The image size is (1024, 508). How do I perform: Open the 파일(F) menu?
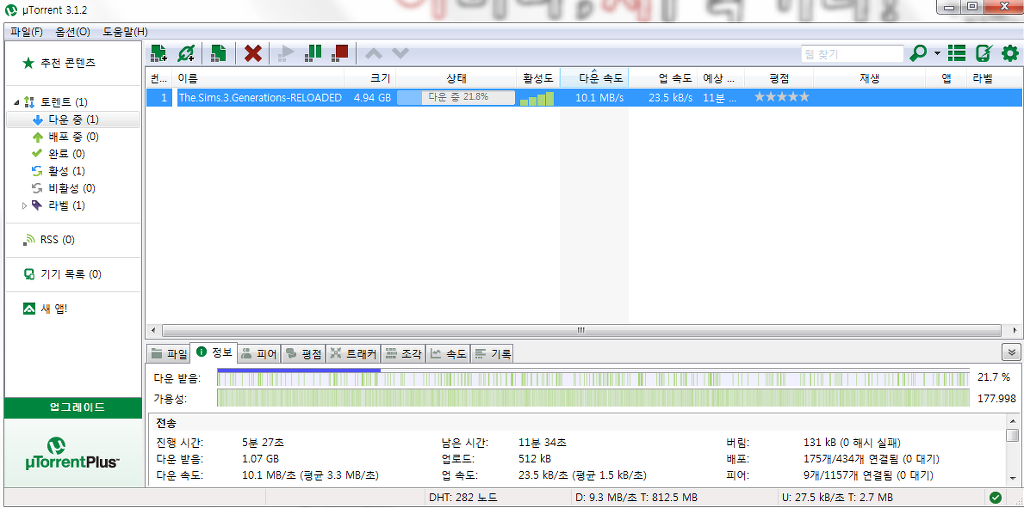point(27,31)
